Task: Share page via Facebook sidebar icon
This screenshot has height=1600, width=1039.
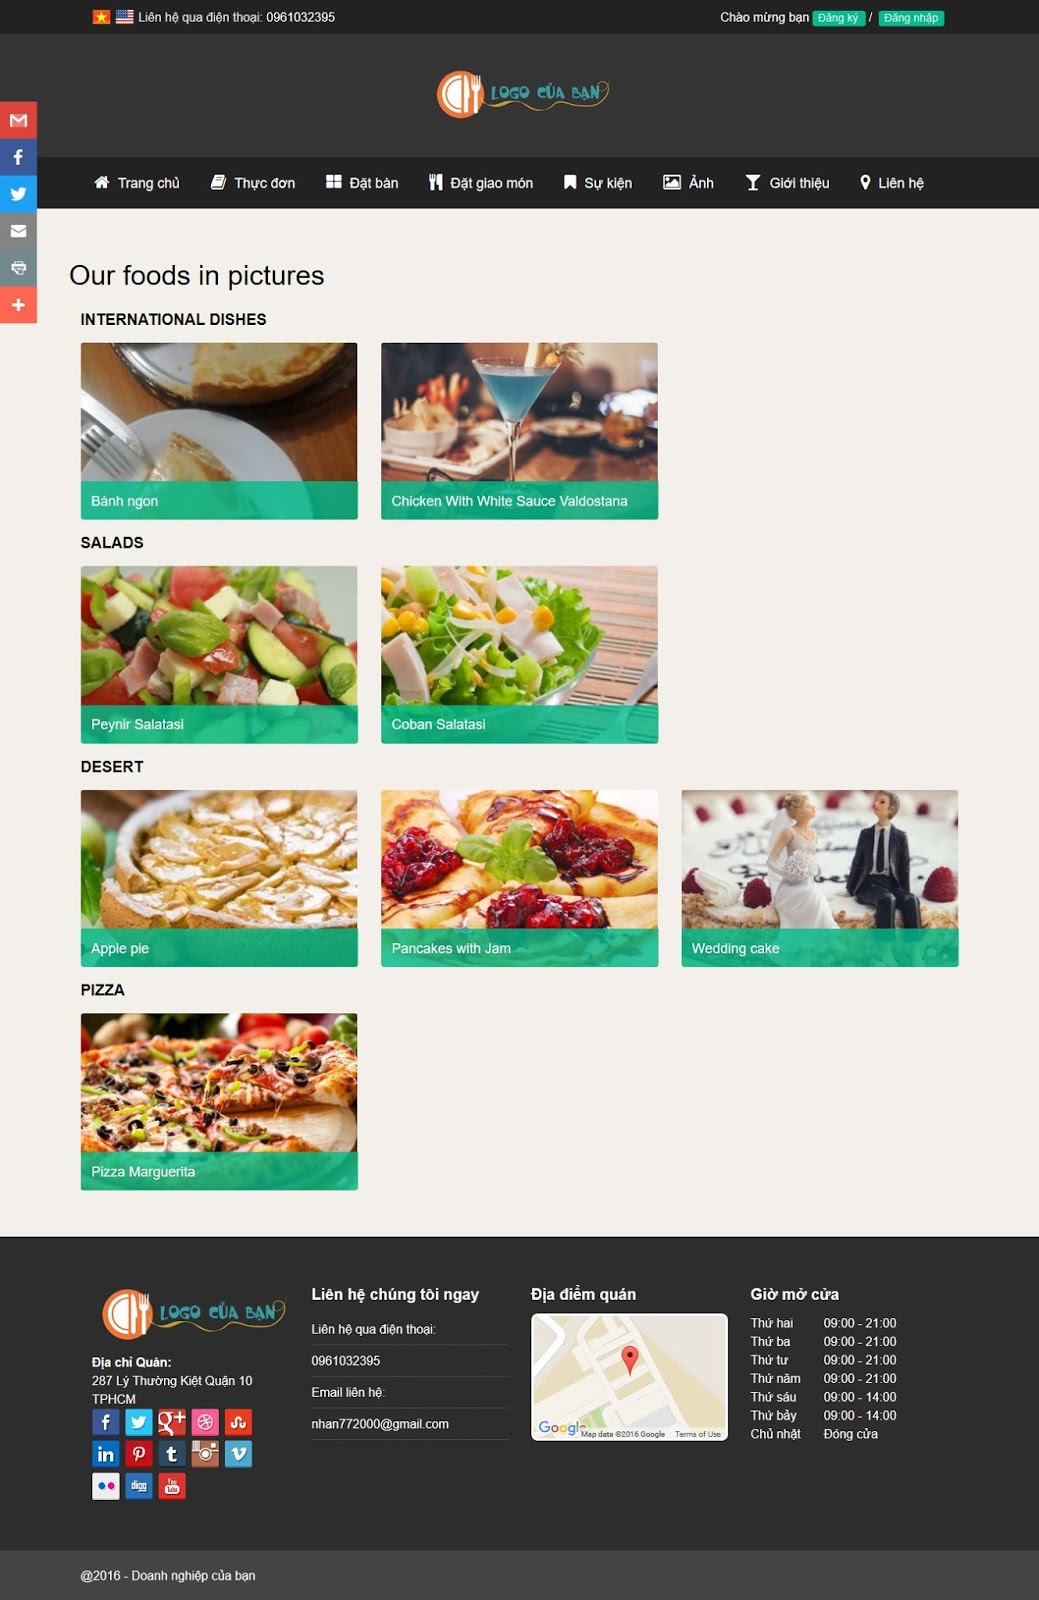Action: click(18, 157)
